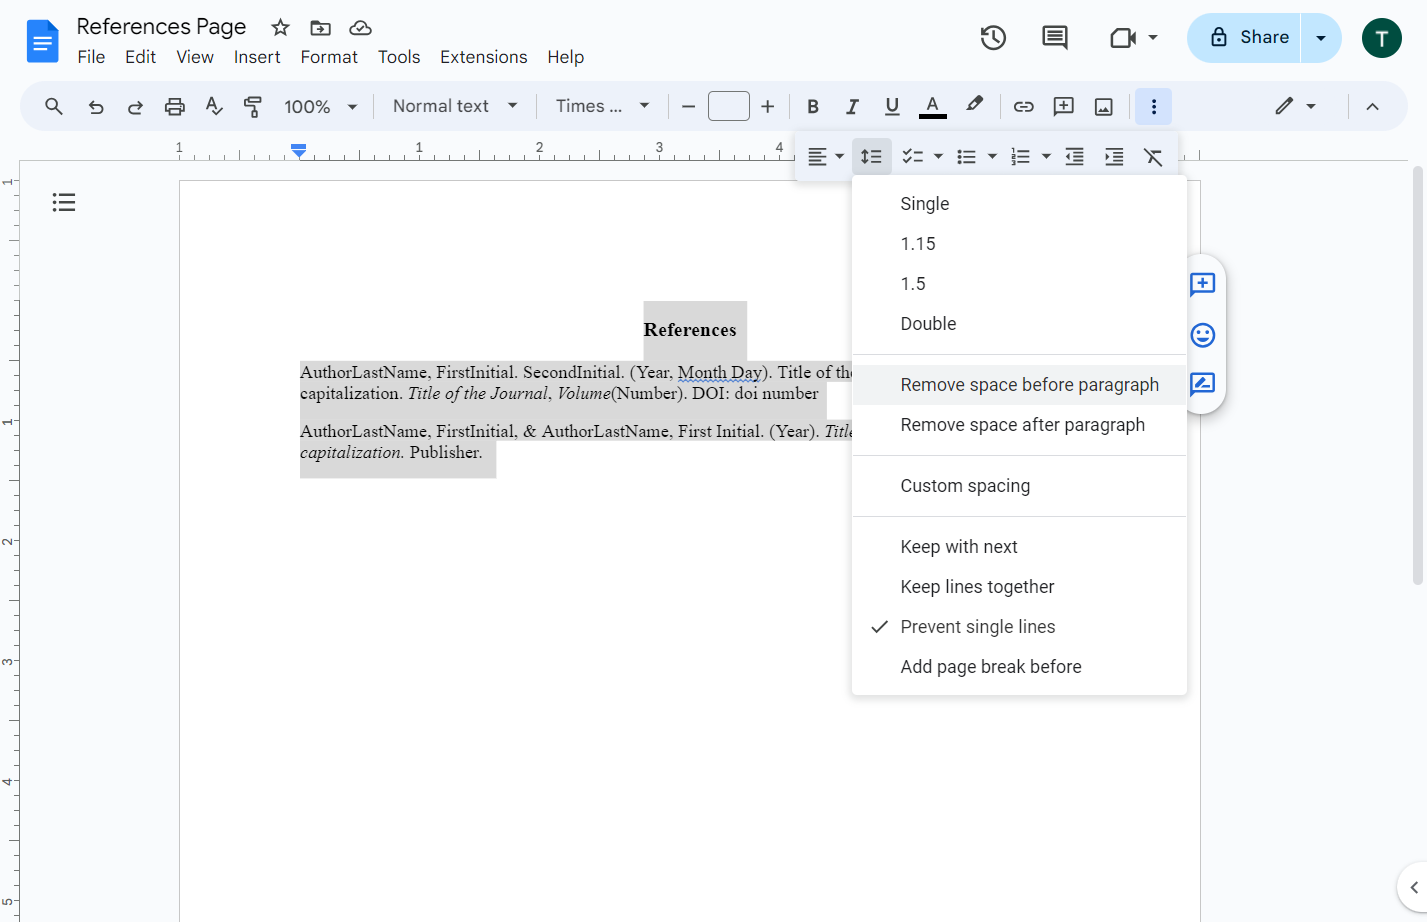Screen dimensions: 1427x922
Task: Click the move to folder icon
Action: (x=320, y=28)
